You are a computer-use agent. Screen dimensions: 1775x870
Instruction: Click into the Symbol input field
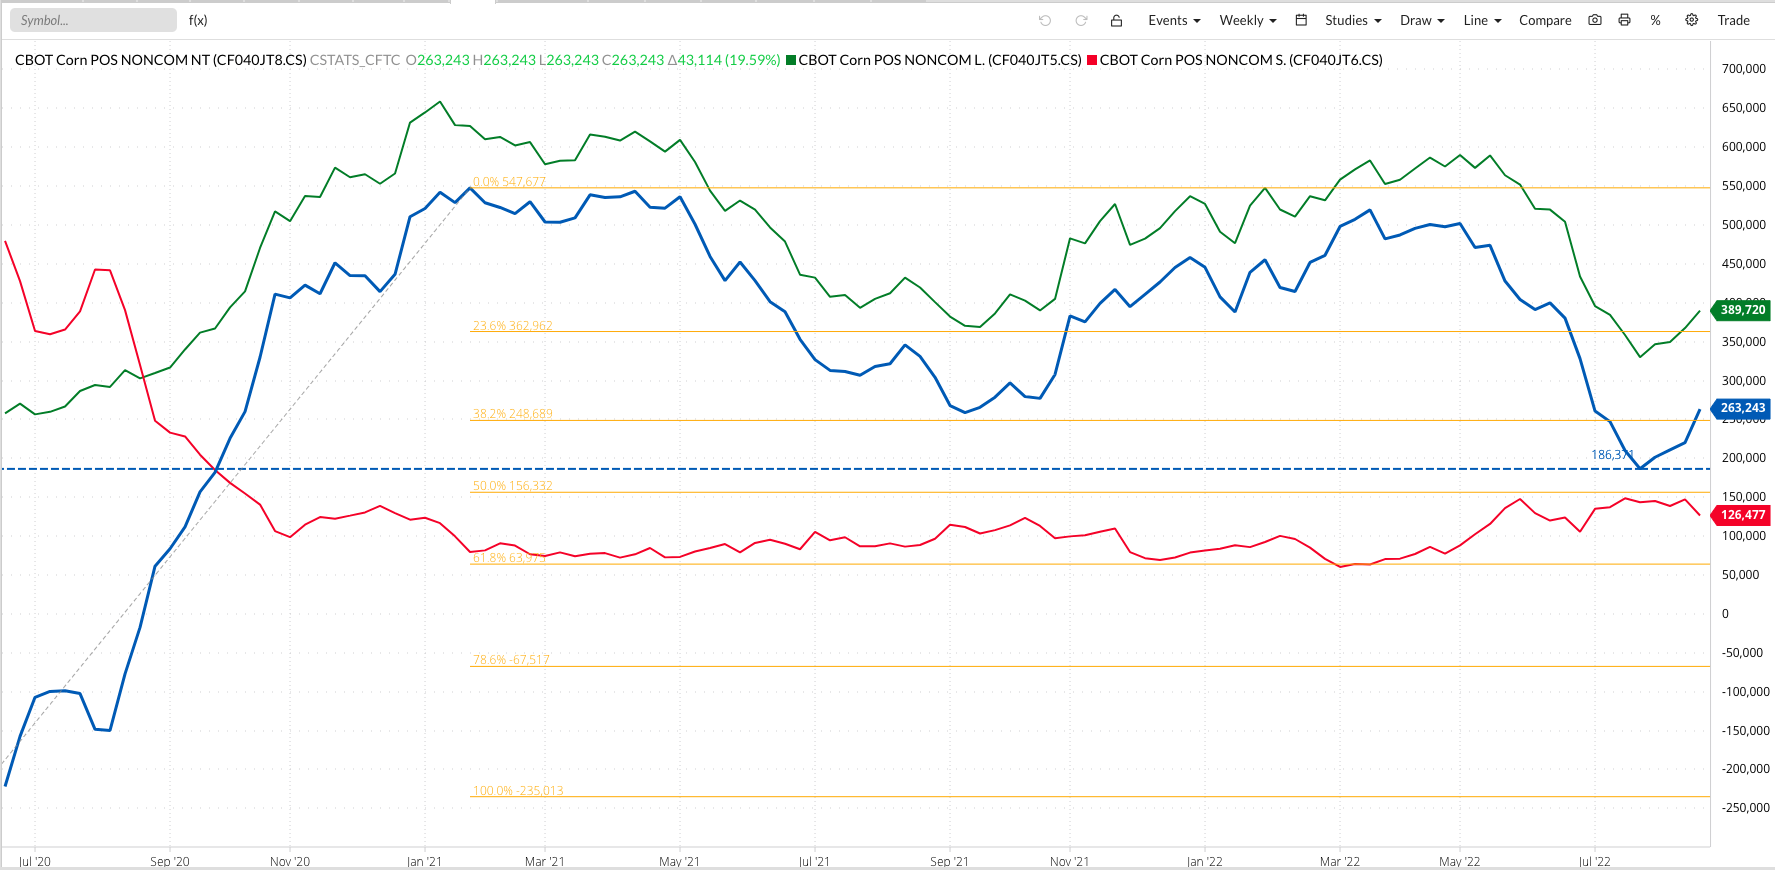click(x=93, y=20)
